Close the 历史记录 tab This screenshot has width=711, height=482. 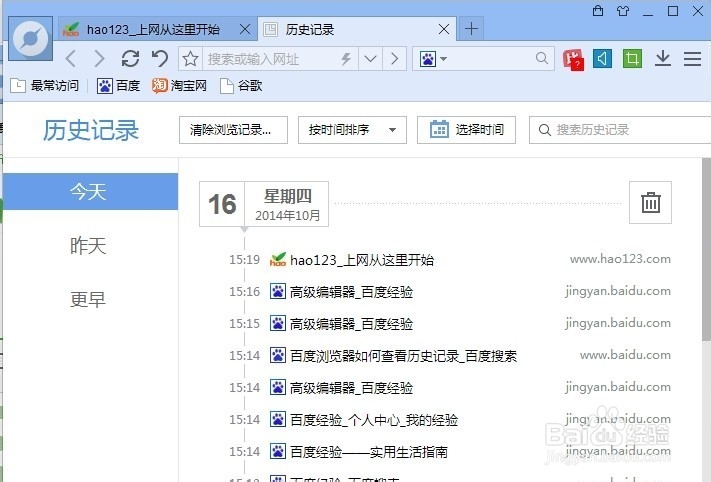[x=444, y=29]
